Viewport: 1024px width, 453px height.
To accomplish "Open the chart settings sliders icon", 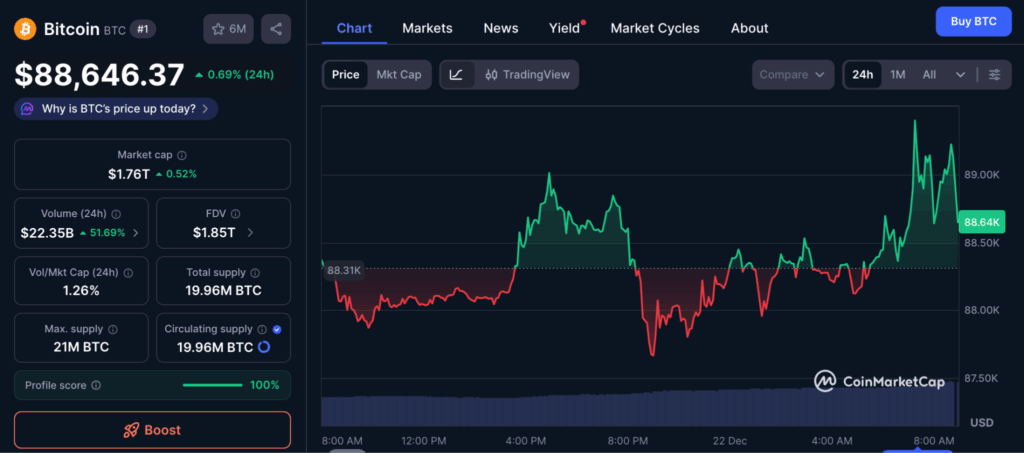I will pyautogui.click(x=994, y=75).
